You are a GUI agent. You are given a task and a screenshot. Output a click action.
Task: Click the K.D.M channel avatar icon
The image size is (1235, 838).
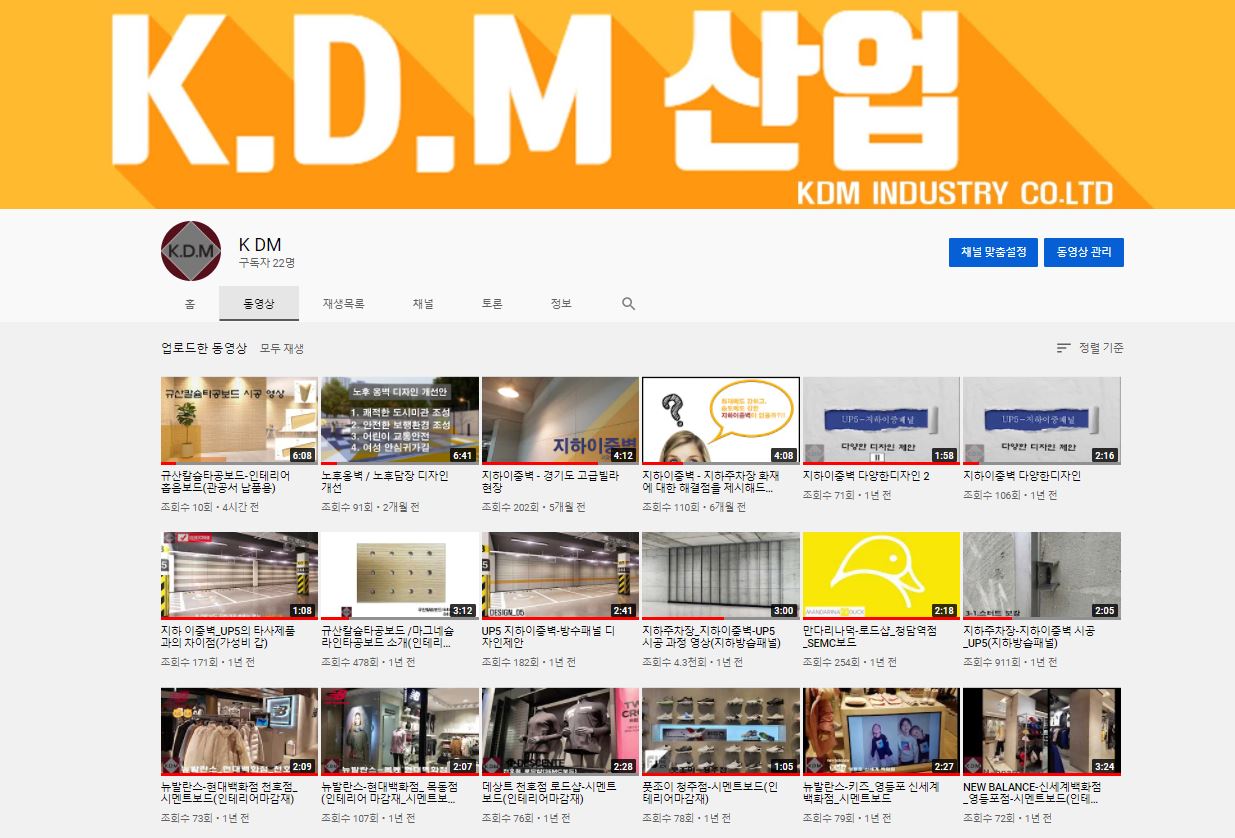pos(191,250)
